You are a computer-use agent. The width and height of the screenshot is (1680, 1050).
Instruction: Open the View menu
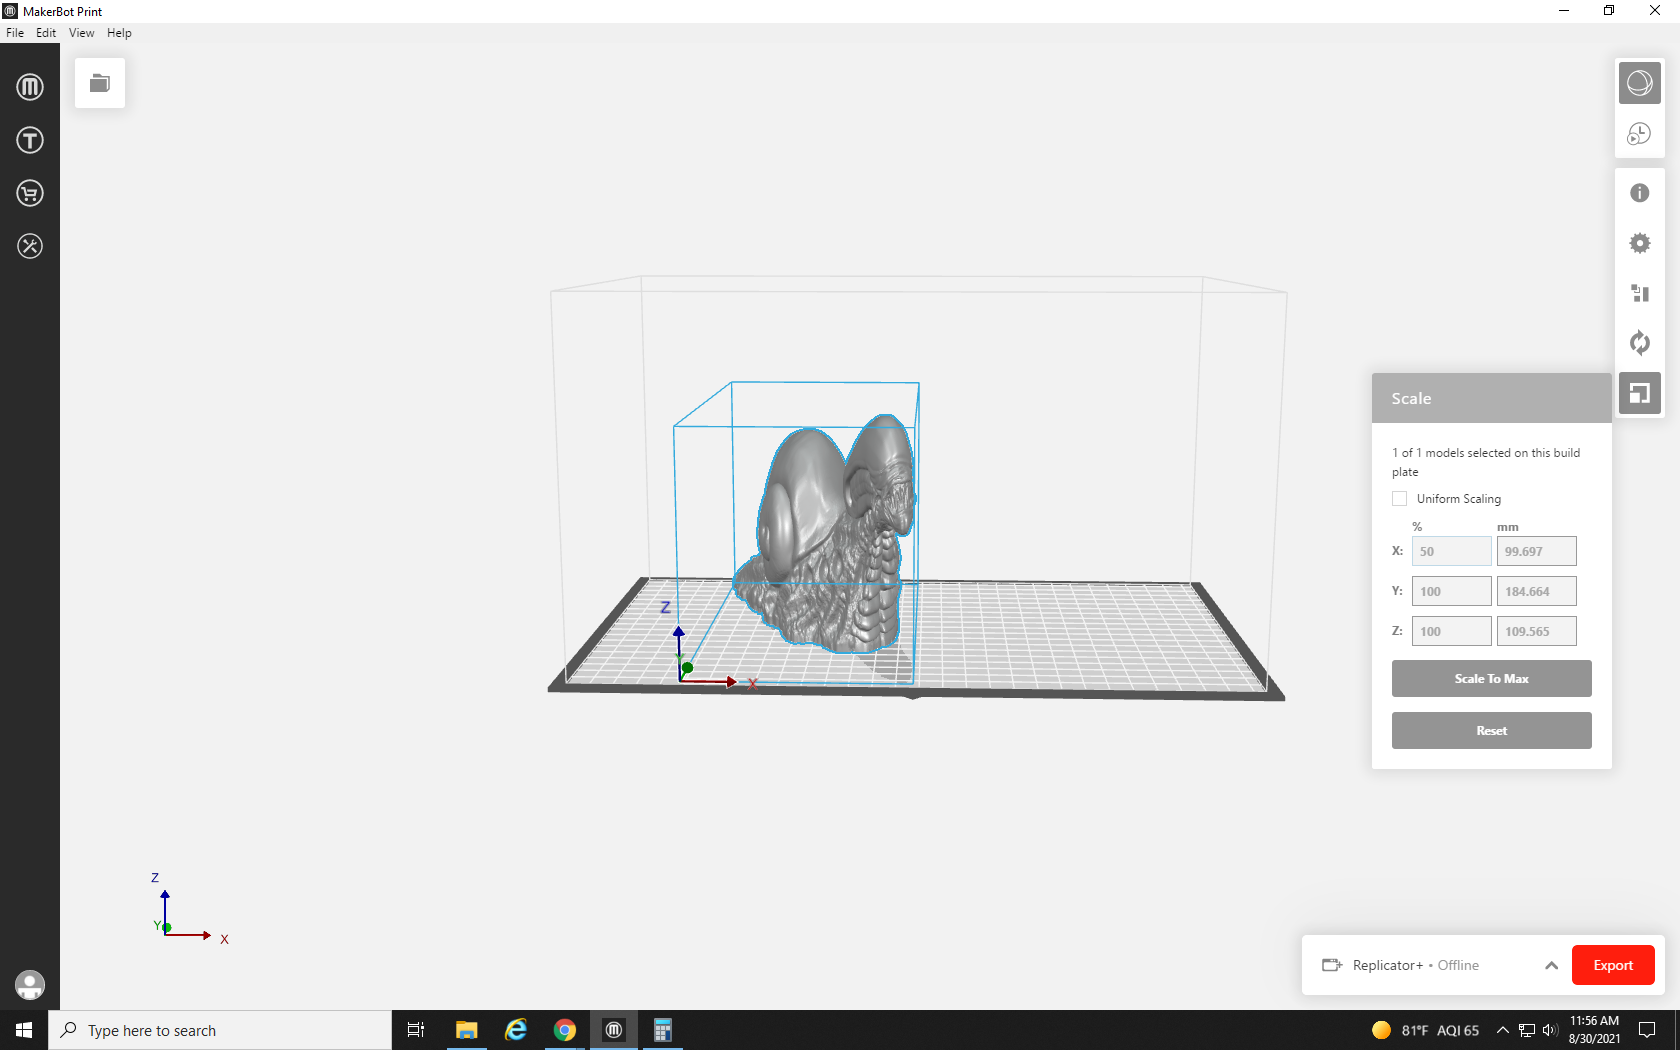coord(82,33)
